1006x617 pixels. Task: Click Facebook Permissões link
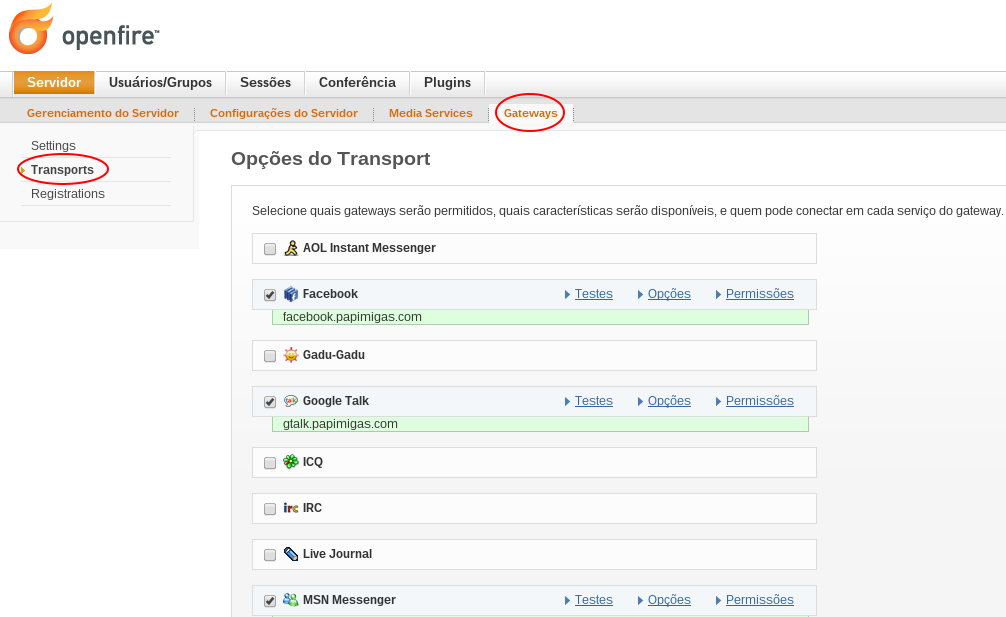(x=760, y=294)
